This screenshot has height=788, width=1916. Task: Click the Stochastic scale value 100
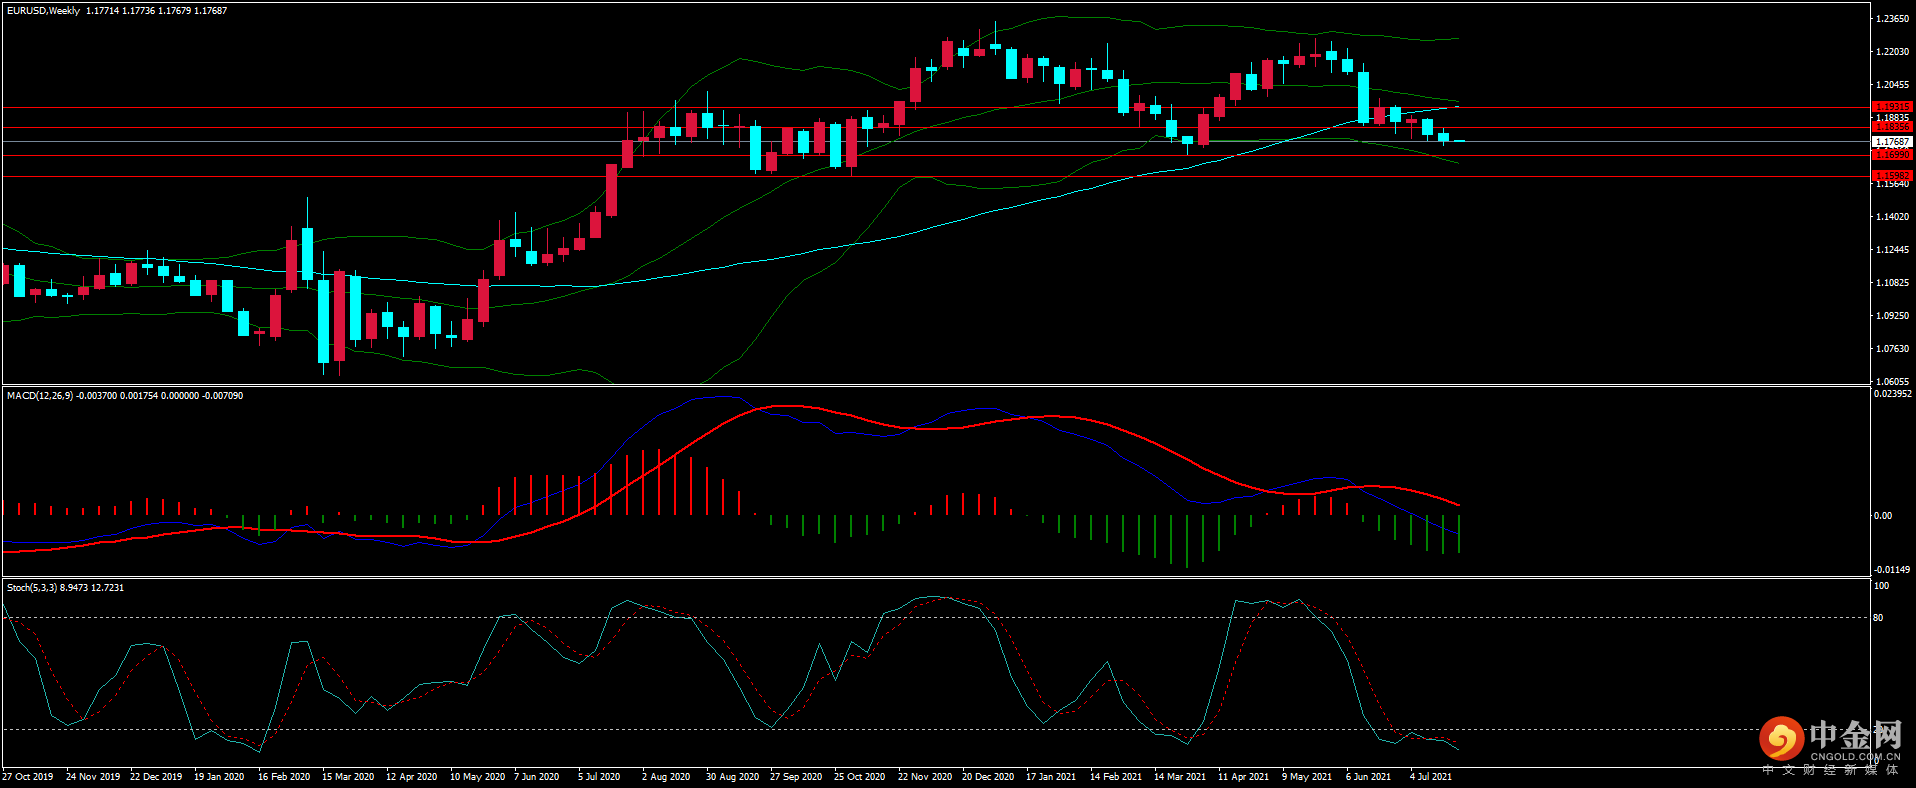pyautogui.click(x=1881, y=586)
